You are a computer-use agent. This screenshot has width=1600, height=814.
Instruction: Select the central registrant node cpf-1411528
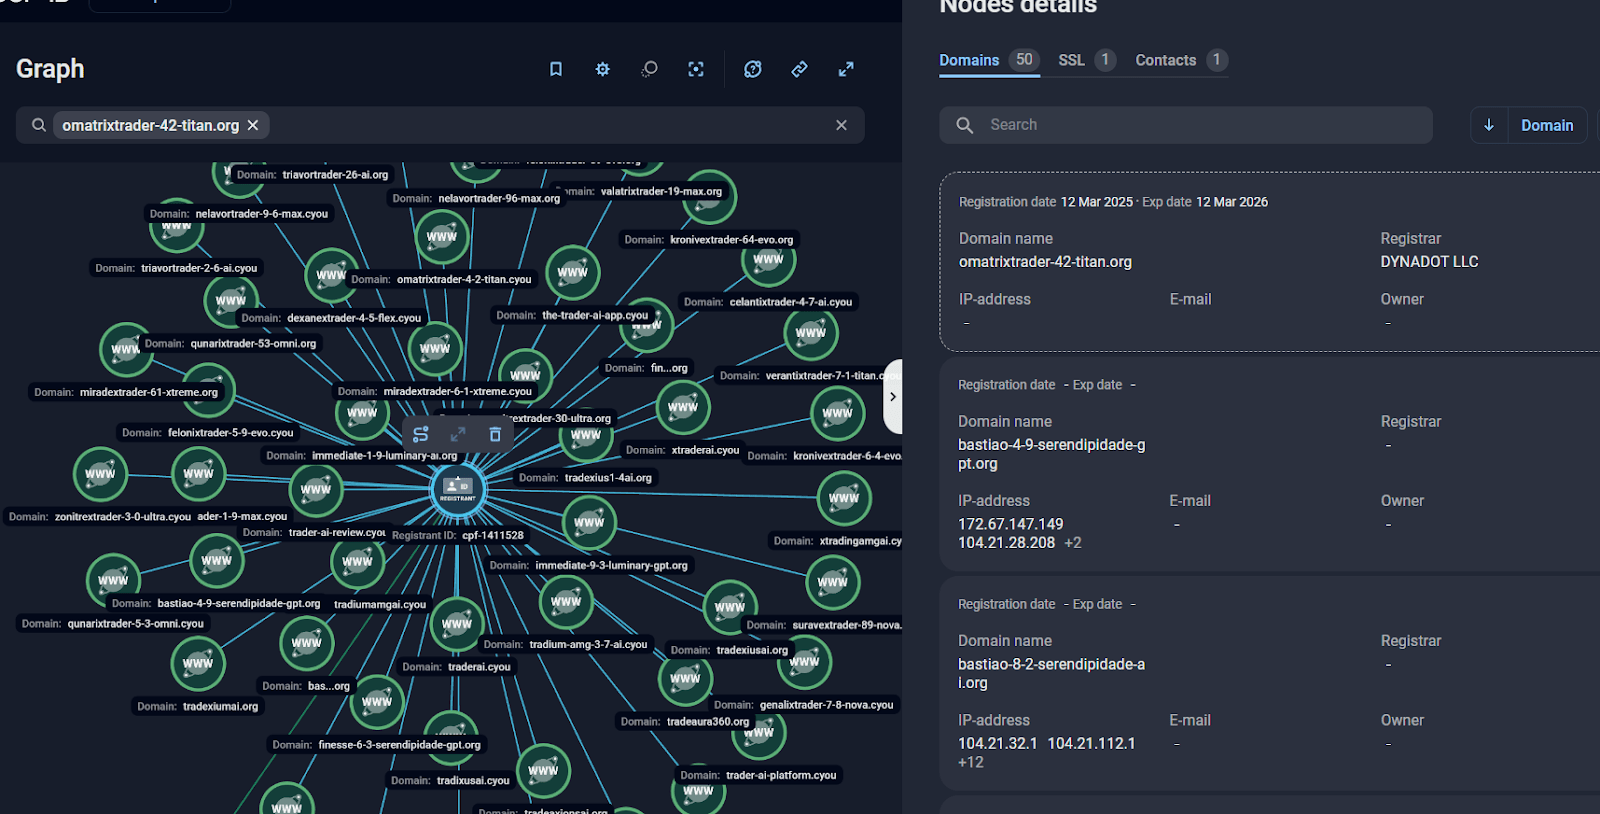coord(458,489)
